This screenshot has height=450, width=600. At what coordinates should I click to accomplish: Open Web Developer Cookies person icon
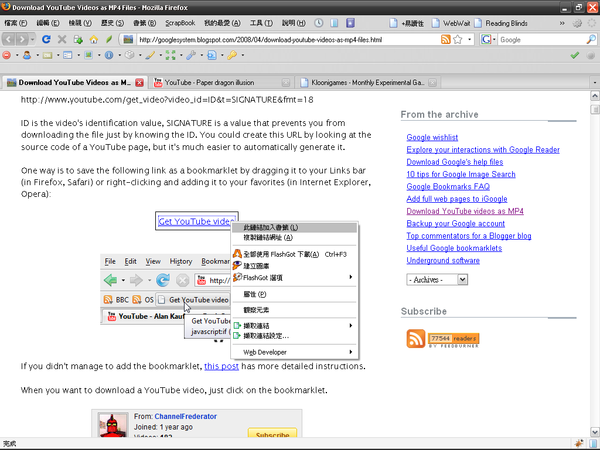tap(27, 55)
